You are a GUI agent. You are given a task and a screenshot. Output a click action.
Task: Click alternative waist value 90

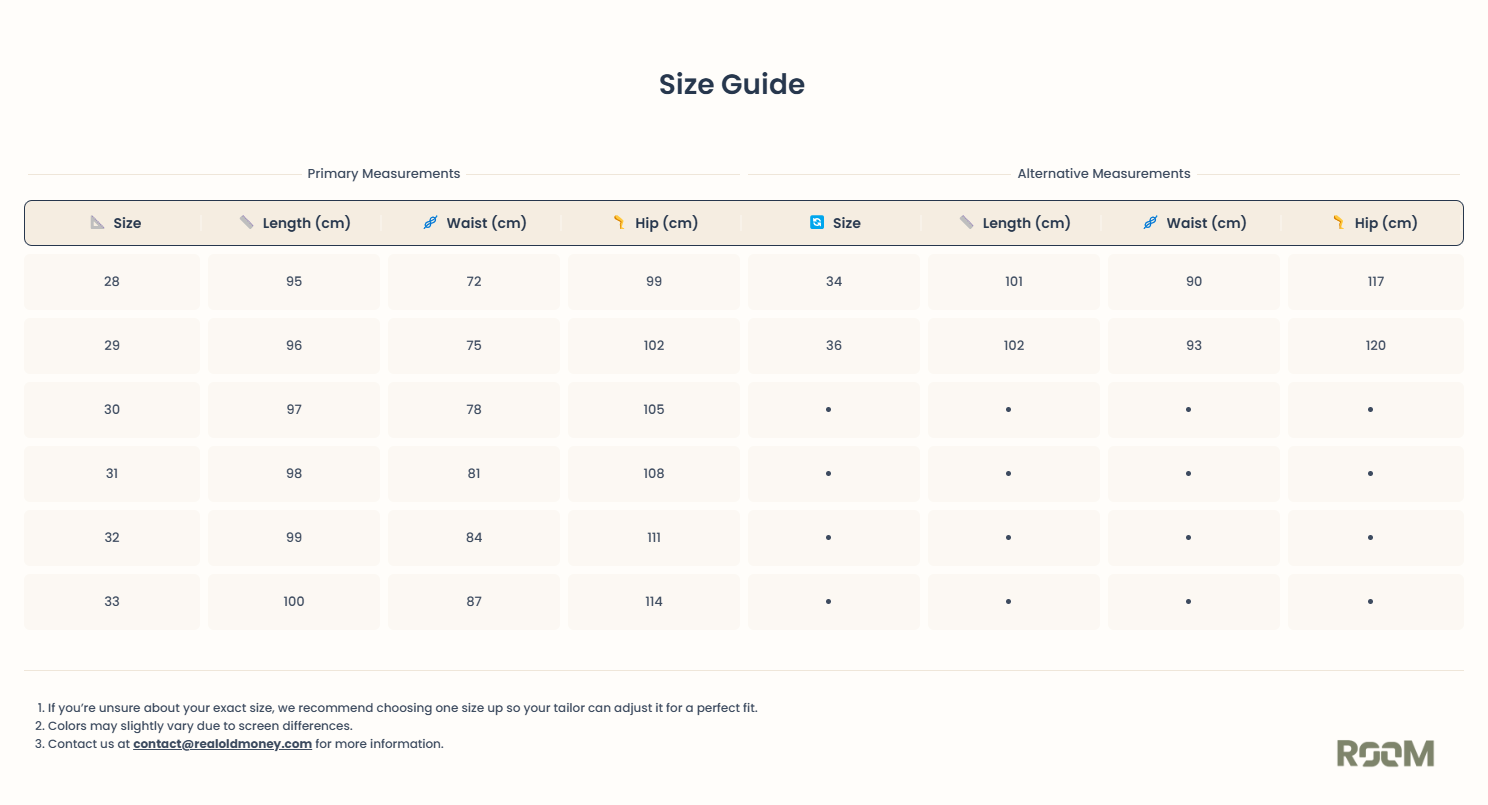click(x=1194, y=282)
